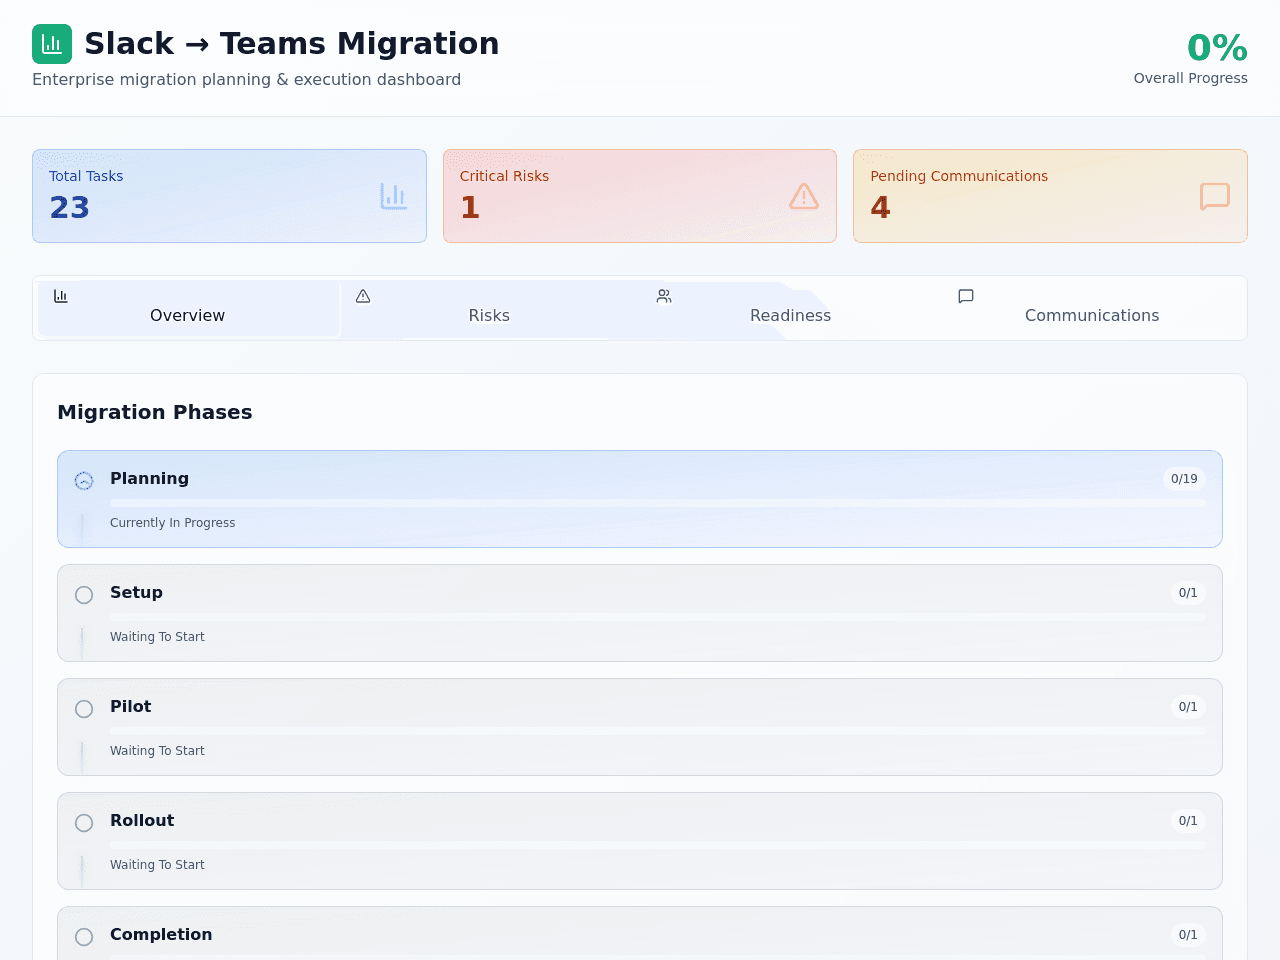1280x960 pixels.
Task: Select the Total Tasks 23 card
Action: pos(229,196)
